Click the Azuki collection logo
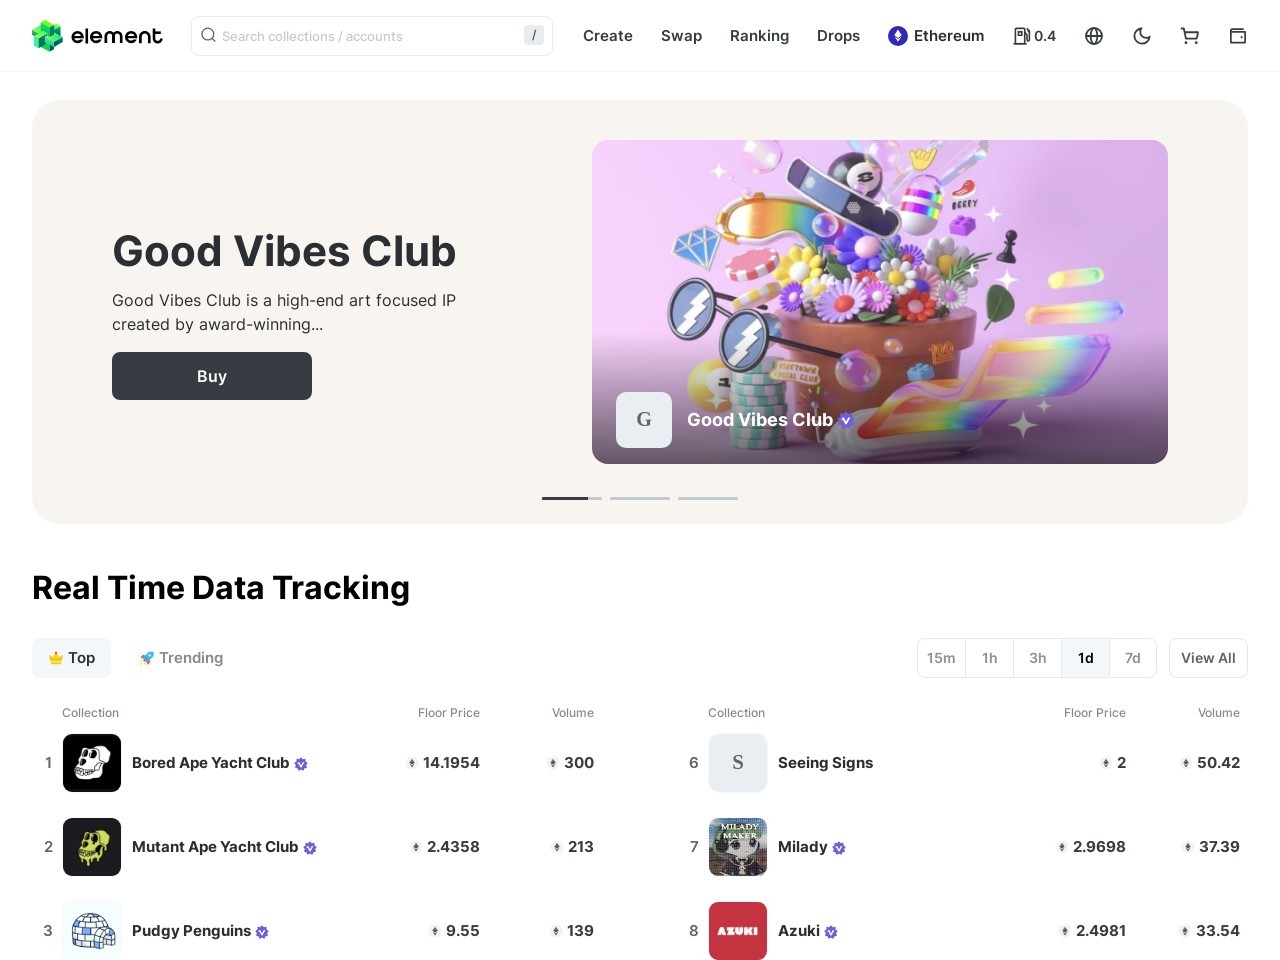This screenshot has width=1280, height=960. [738, 931]
